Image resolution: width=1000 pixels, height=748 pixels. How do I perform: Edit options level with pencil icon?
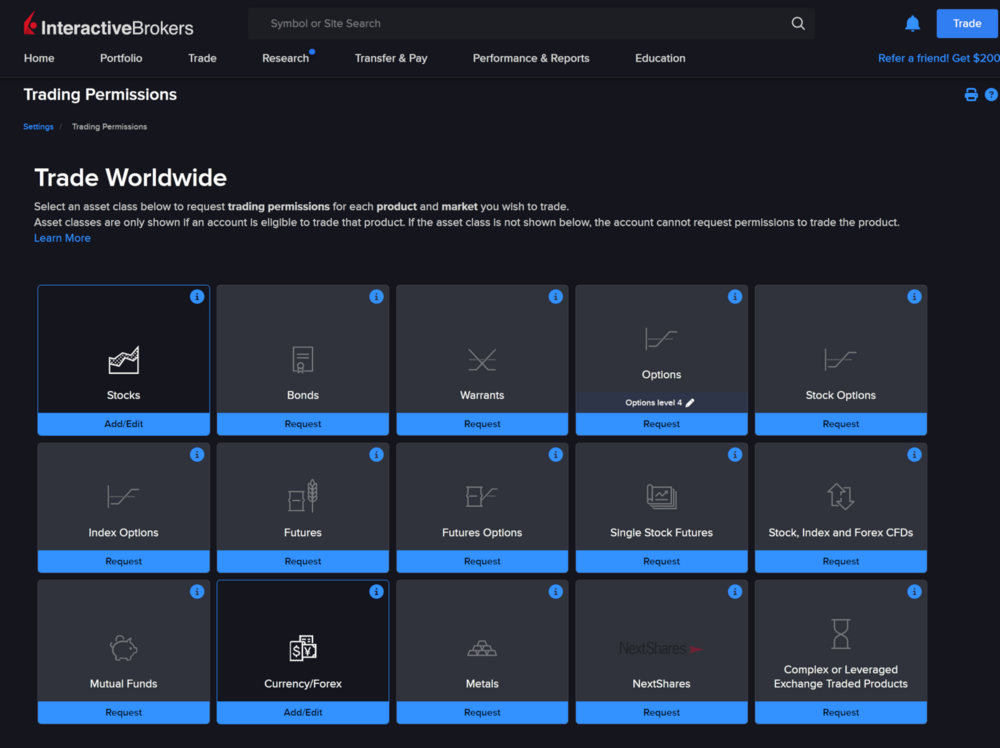(690, 403)
